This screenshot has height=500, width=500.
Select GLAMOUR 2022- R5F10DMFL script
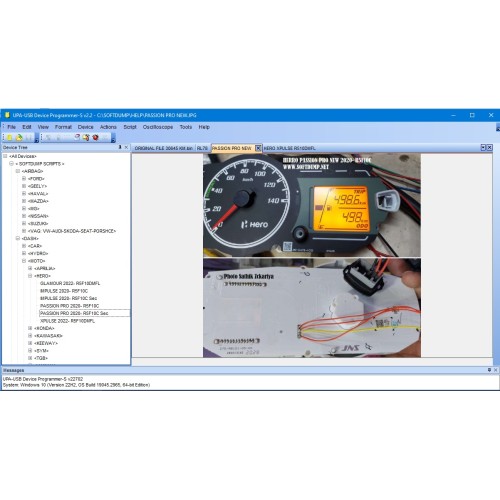pos(70,283)
